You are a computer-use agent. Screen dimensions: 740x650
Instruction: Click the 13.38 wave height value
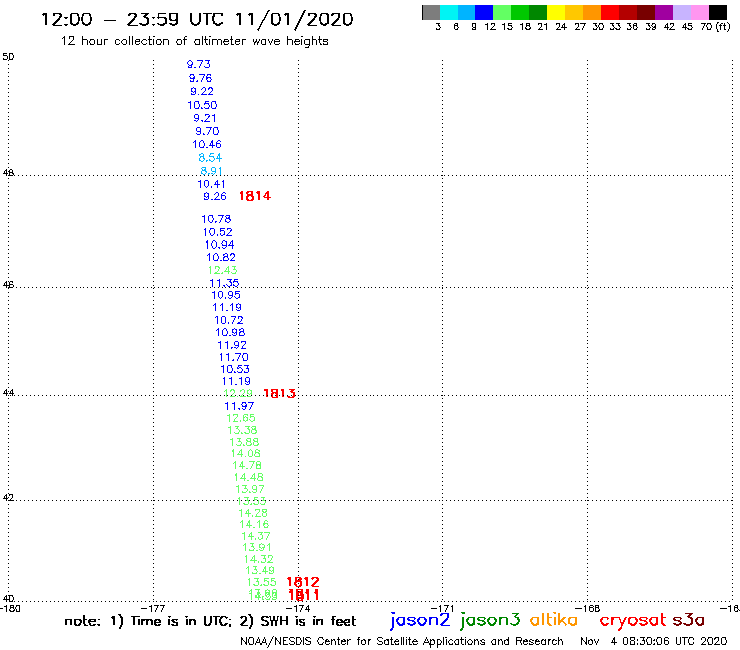243,430
